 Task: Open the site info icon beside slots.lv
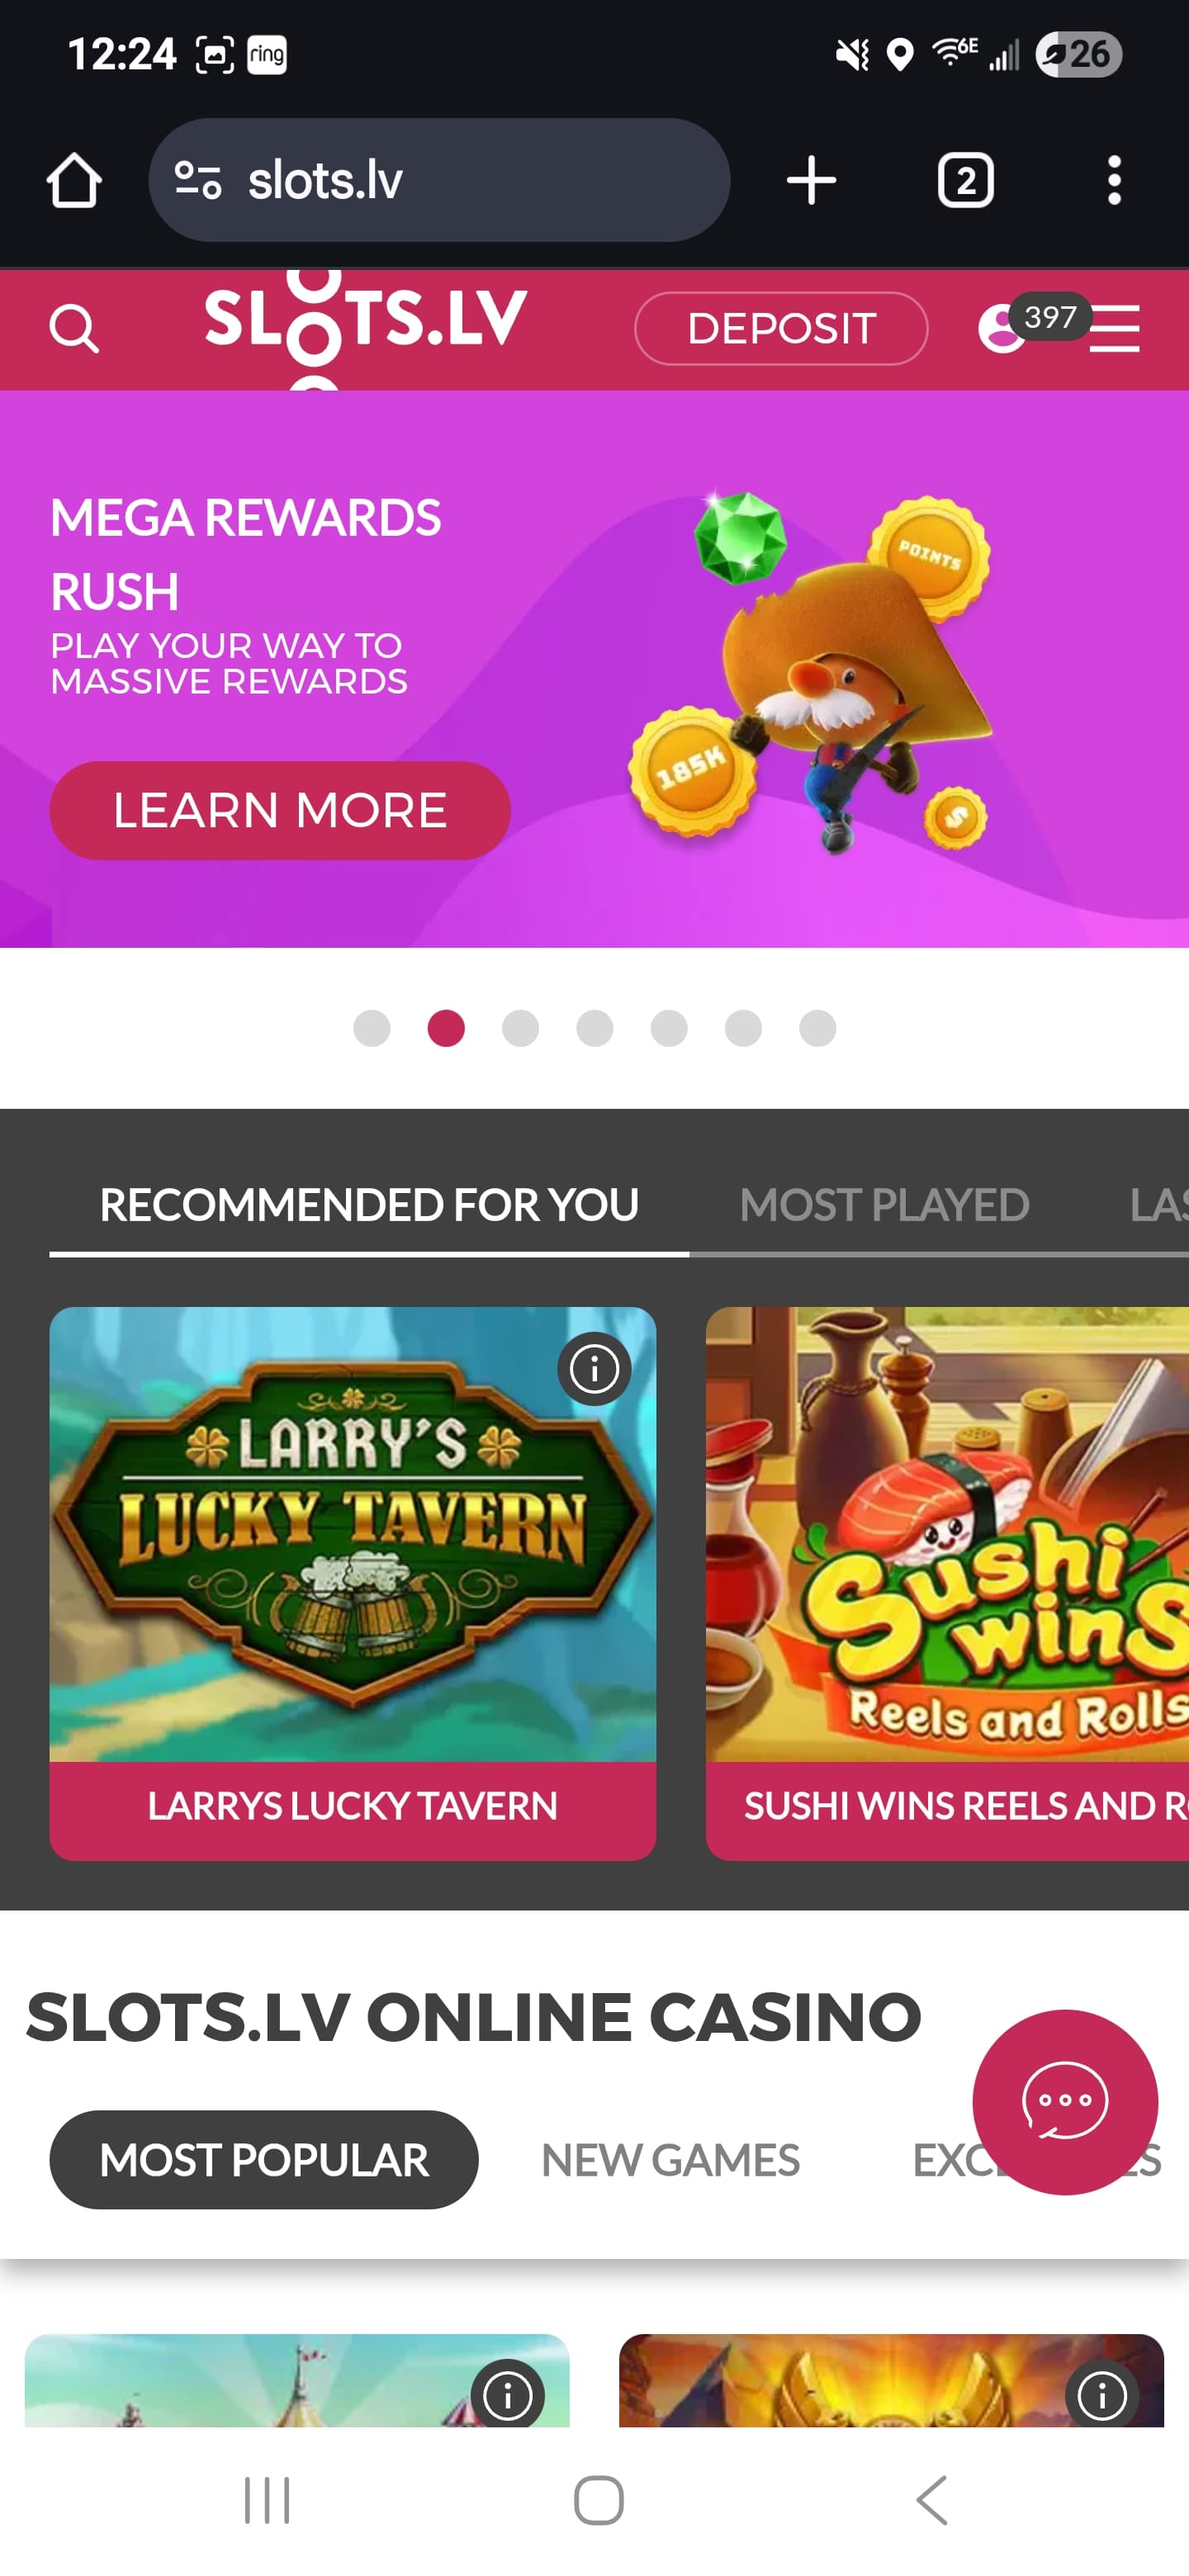[x=197, y=181]
